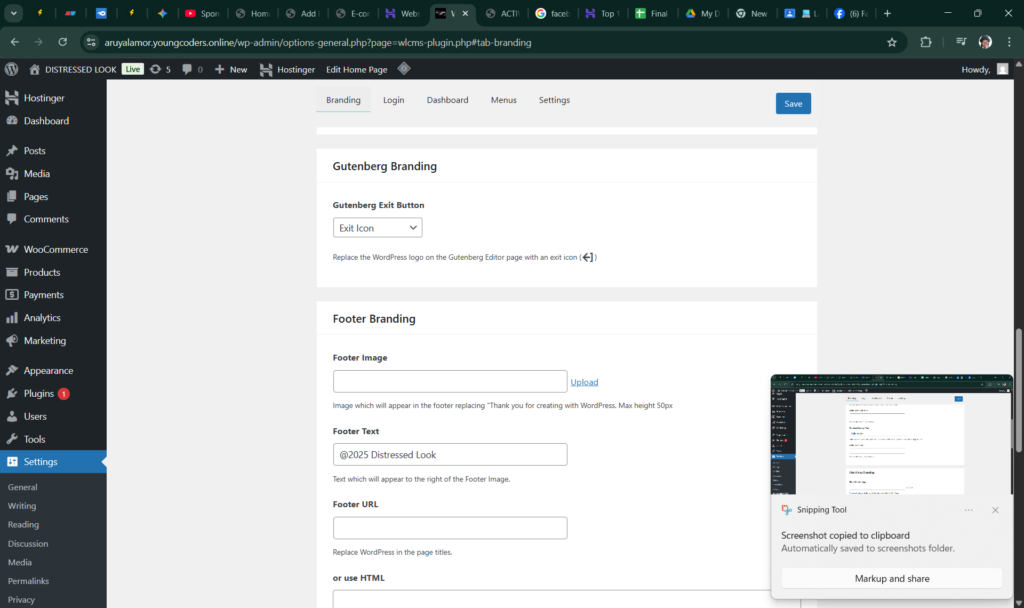
Task: Open WooCommerce from the sidebar
Action: pos(55,249)
